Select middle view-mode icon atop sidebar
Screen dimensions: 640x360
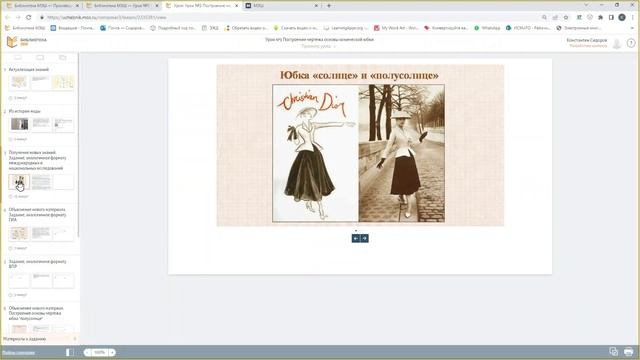[x=40, y=58]
